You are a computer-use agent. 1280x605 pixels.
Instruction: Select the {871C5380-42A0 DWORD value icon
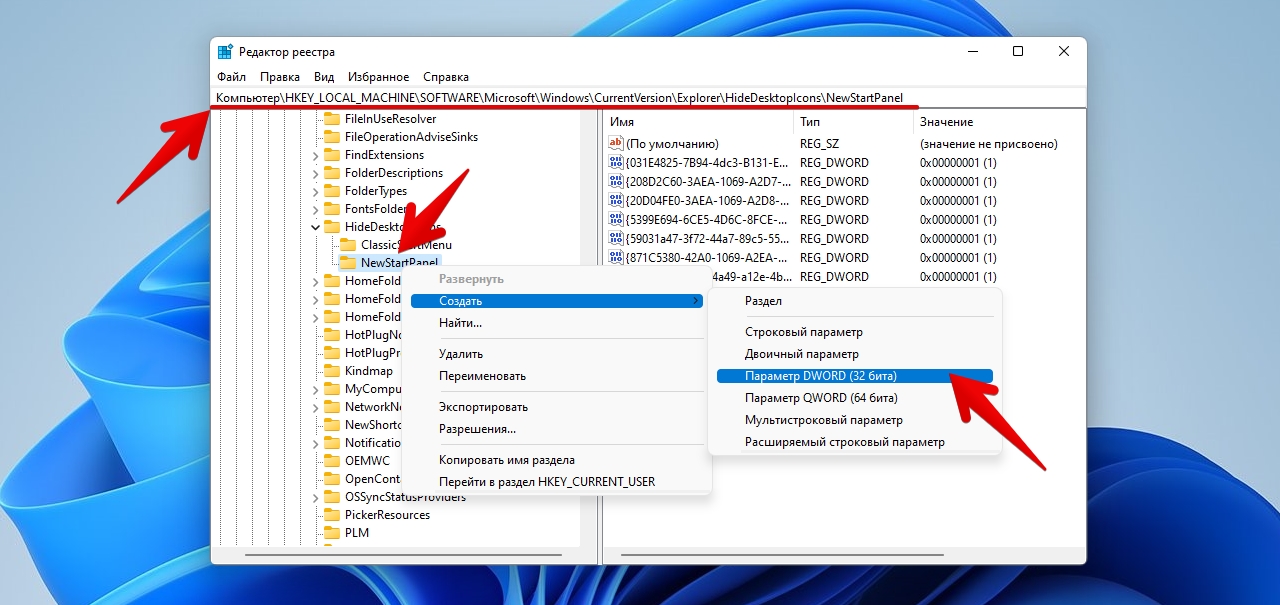(616, 258)
